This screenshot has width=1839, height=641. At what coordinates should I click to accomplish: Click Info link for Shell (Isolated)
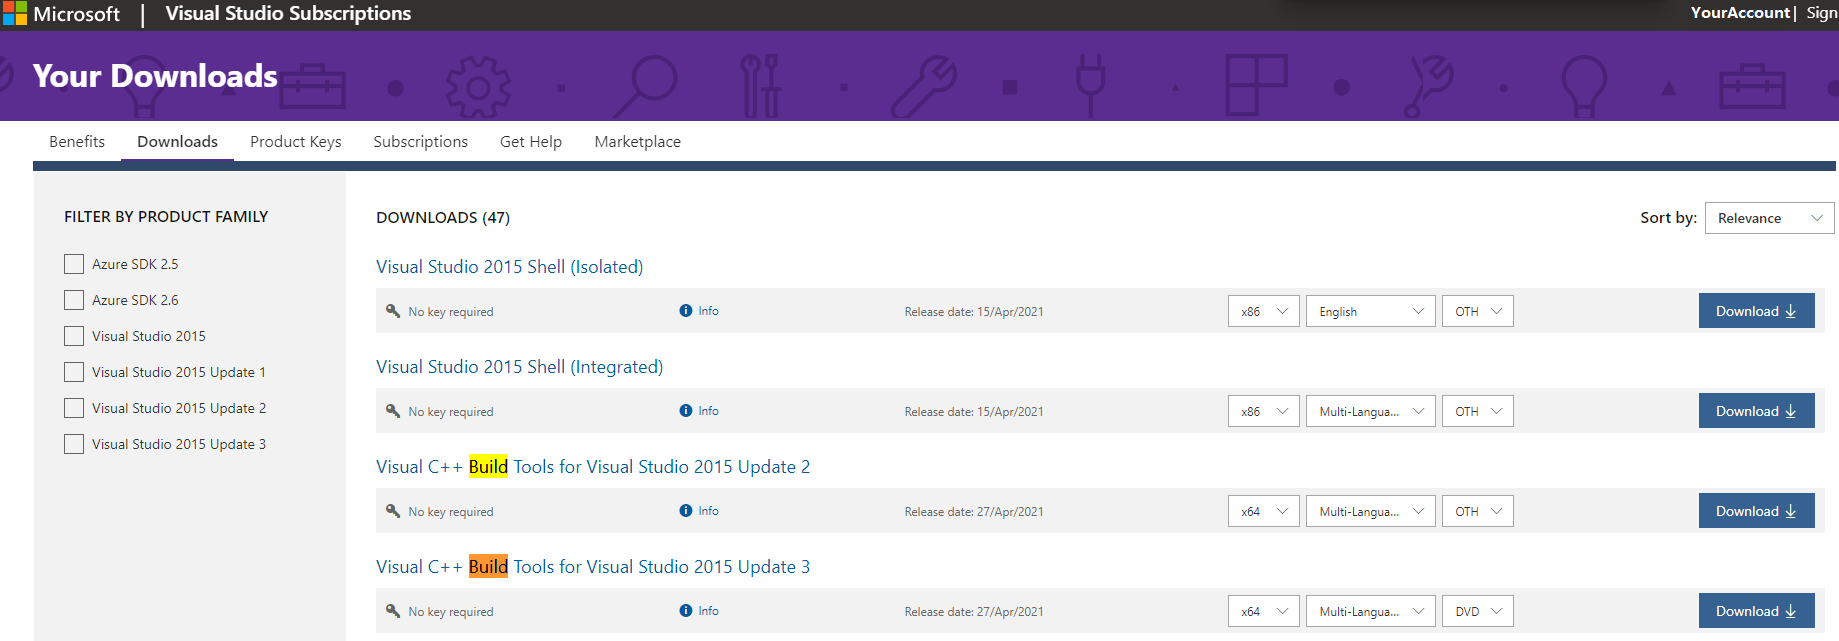(x=708, y=311)
